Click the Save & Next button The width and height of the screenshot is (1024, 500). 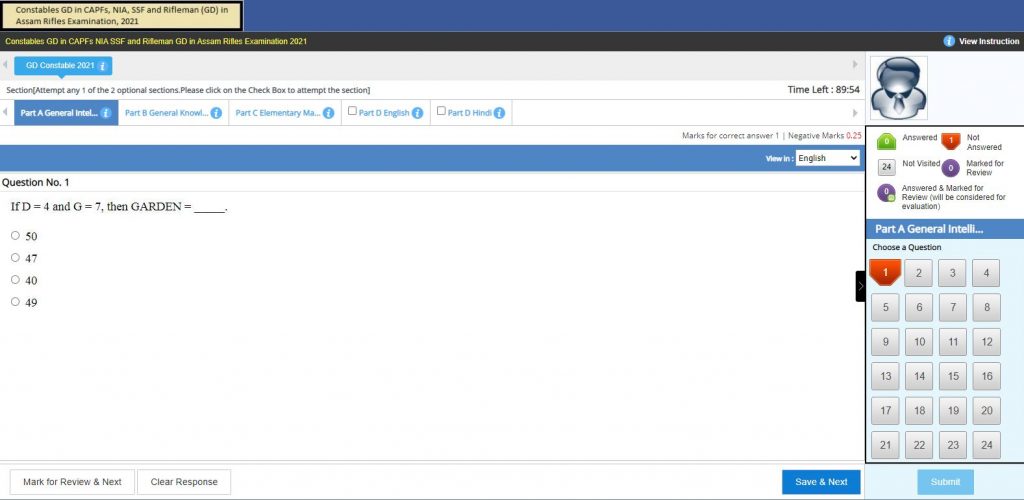[x=821, y=482]
